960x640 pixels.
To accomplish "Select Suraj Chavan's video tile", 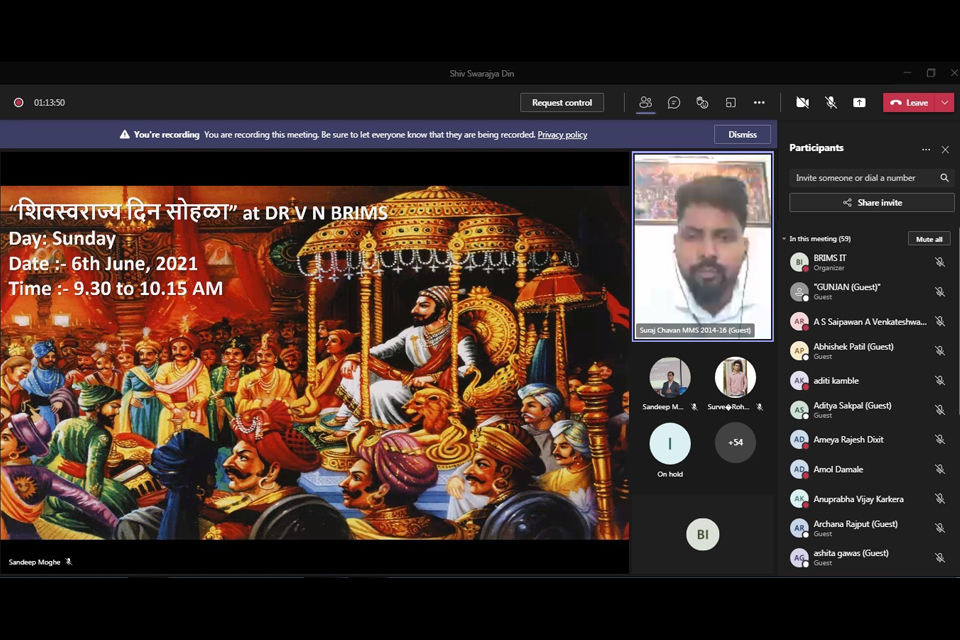I will click(703, 246).
